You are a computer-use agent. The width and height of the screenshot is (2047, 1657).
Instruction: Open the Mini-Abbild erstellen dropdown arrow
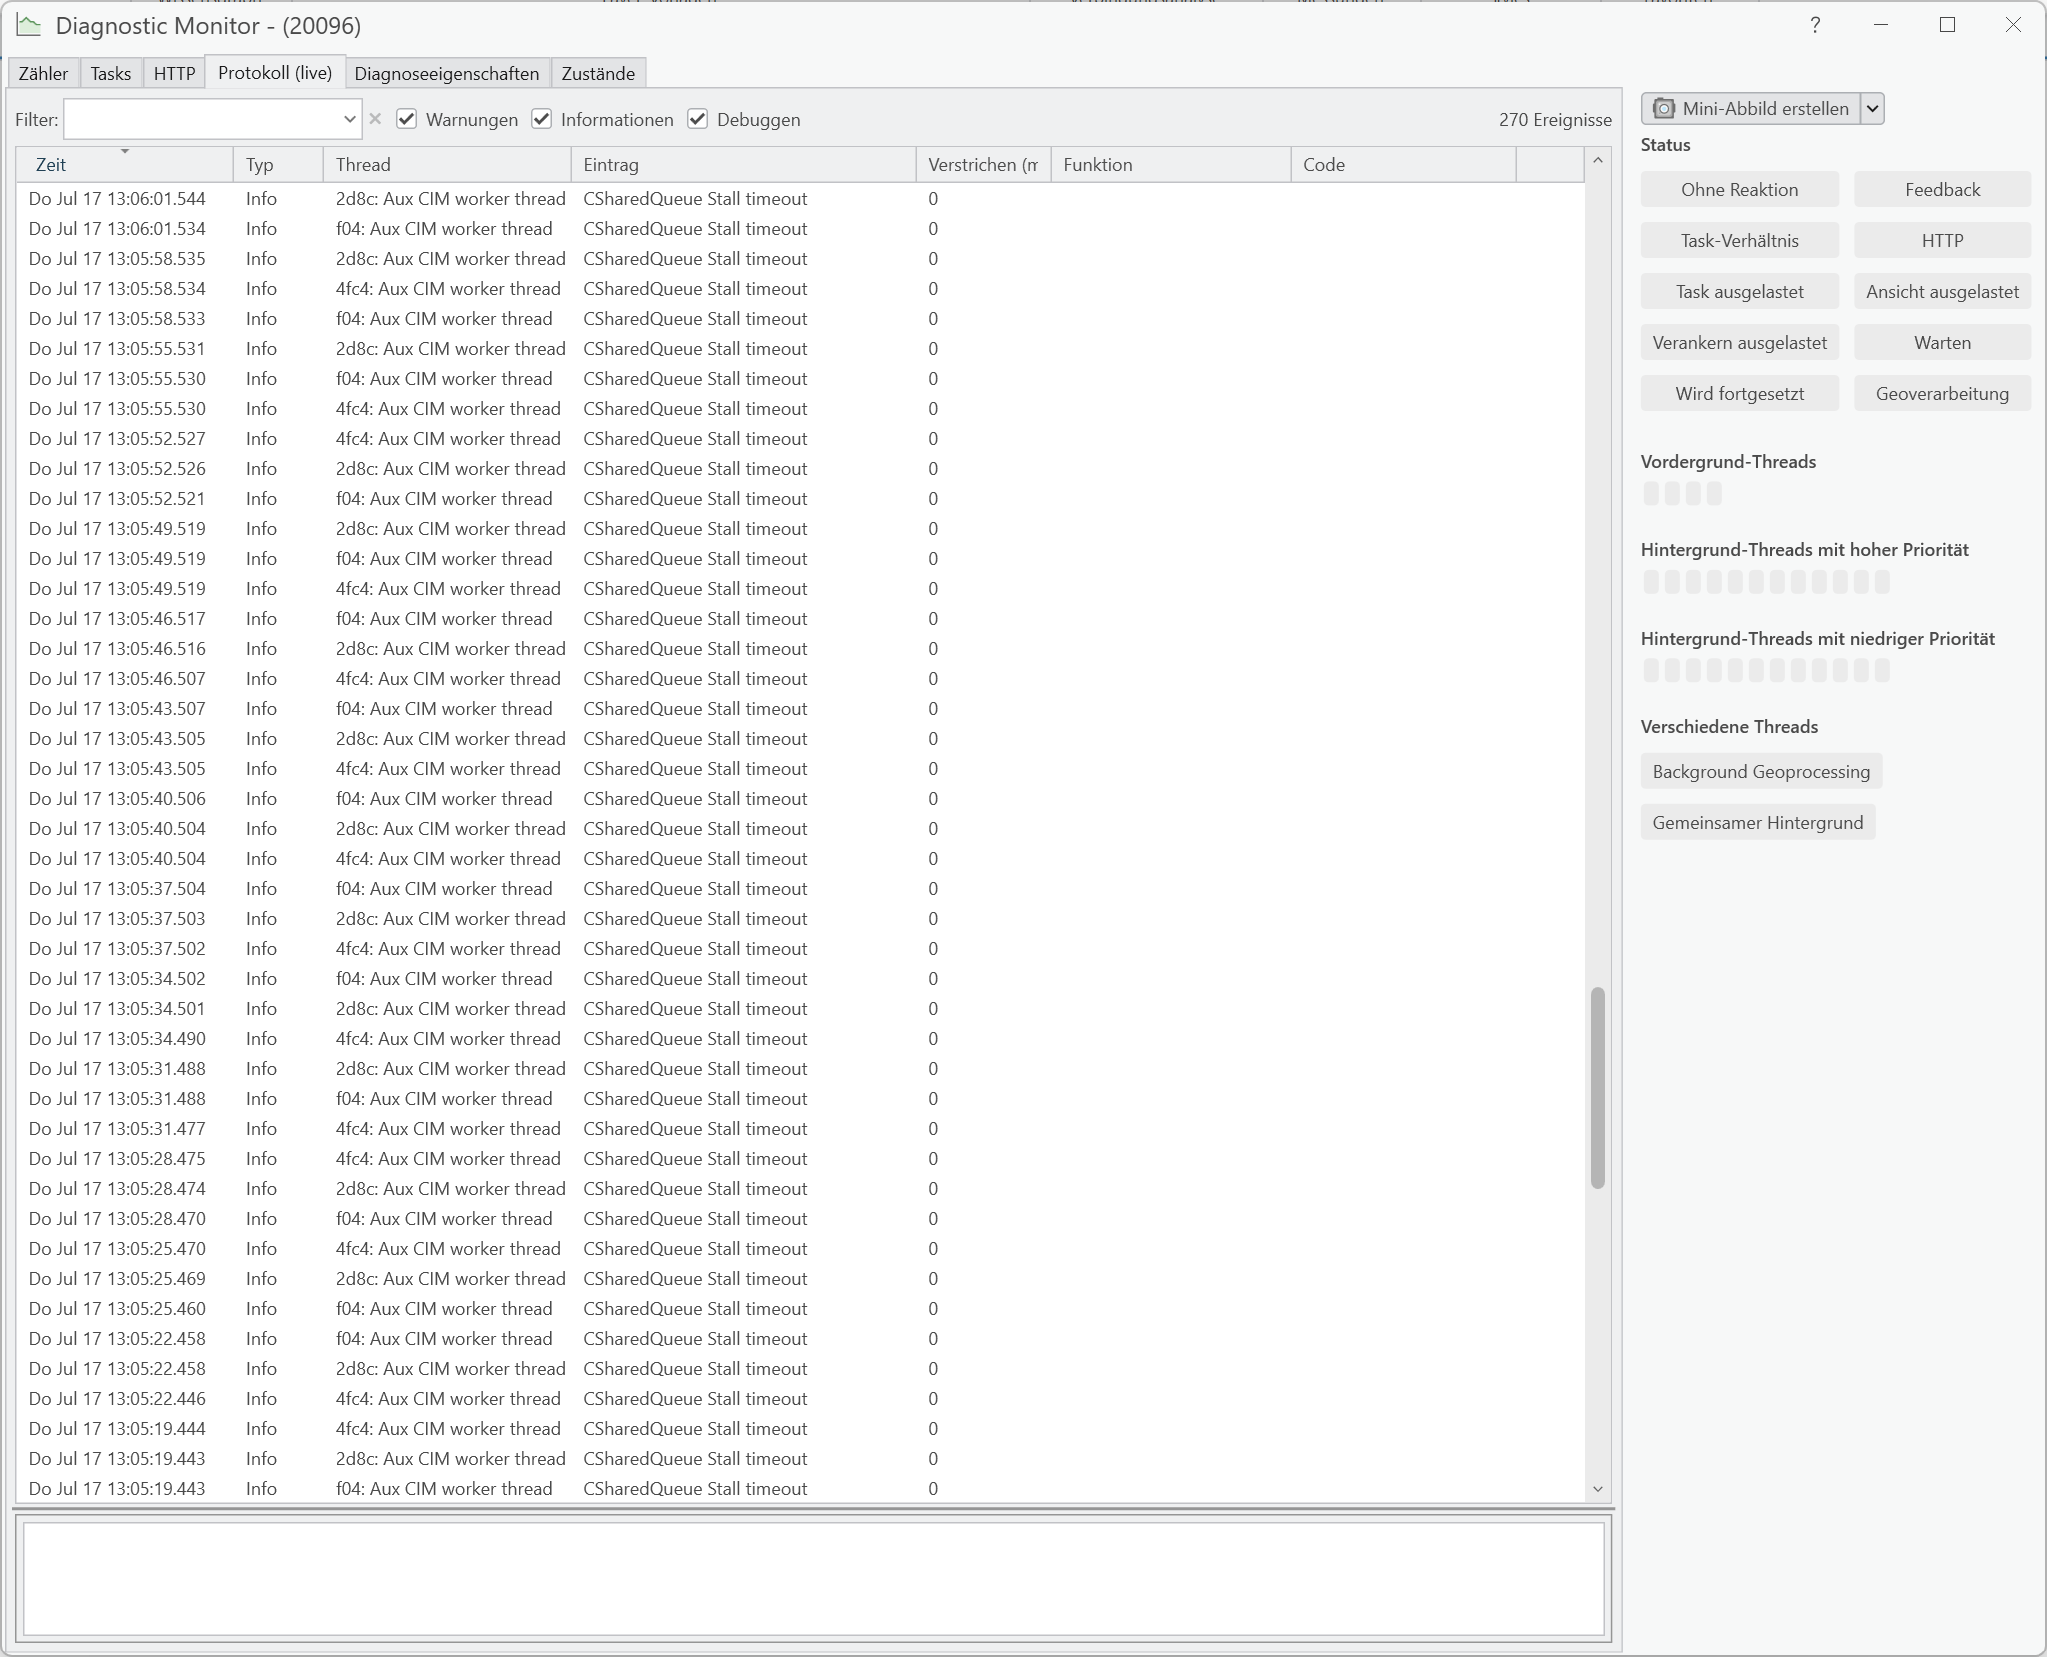click(x=1870, y=109)
